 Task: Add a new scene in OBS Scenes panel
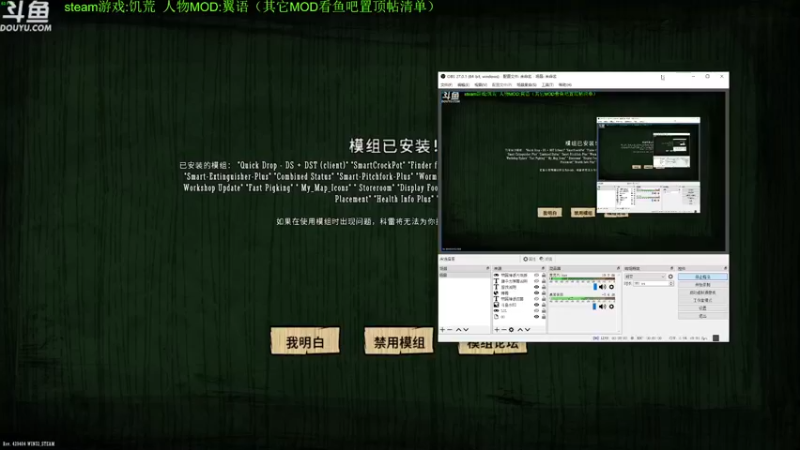(442, 330)
